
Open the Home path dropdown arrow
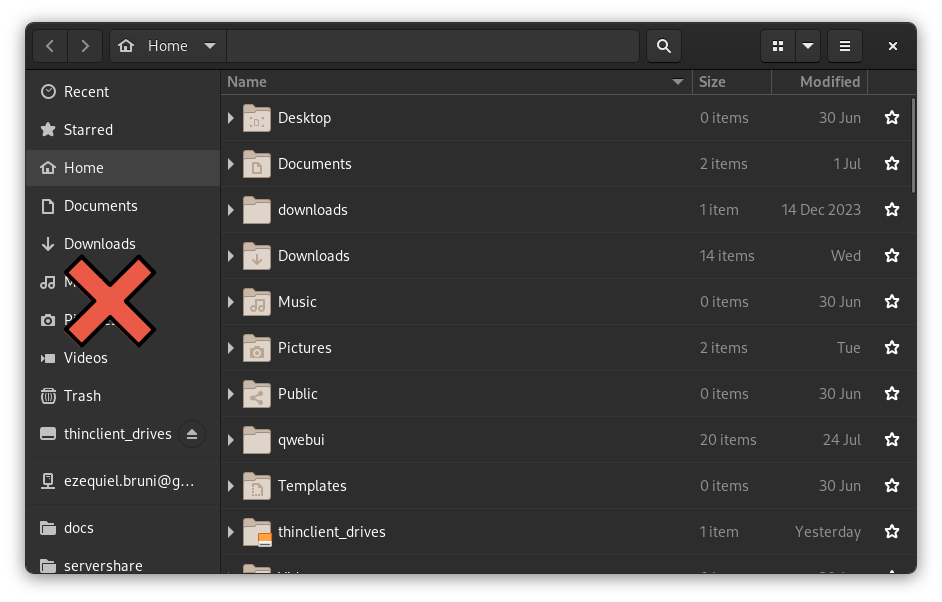210,45
